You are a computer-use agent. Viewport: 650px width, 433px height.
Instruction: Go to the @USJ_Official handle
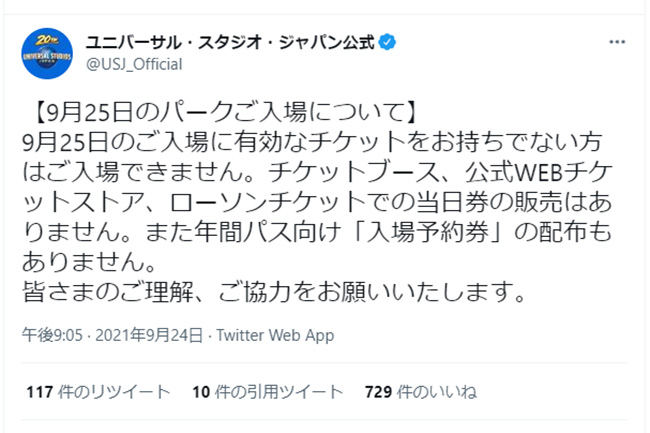coord(135,65)
